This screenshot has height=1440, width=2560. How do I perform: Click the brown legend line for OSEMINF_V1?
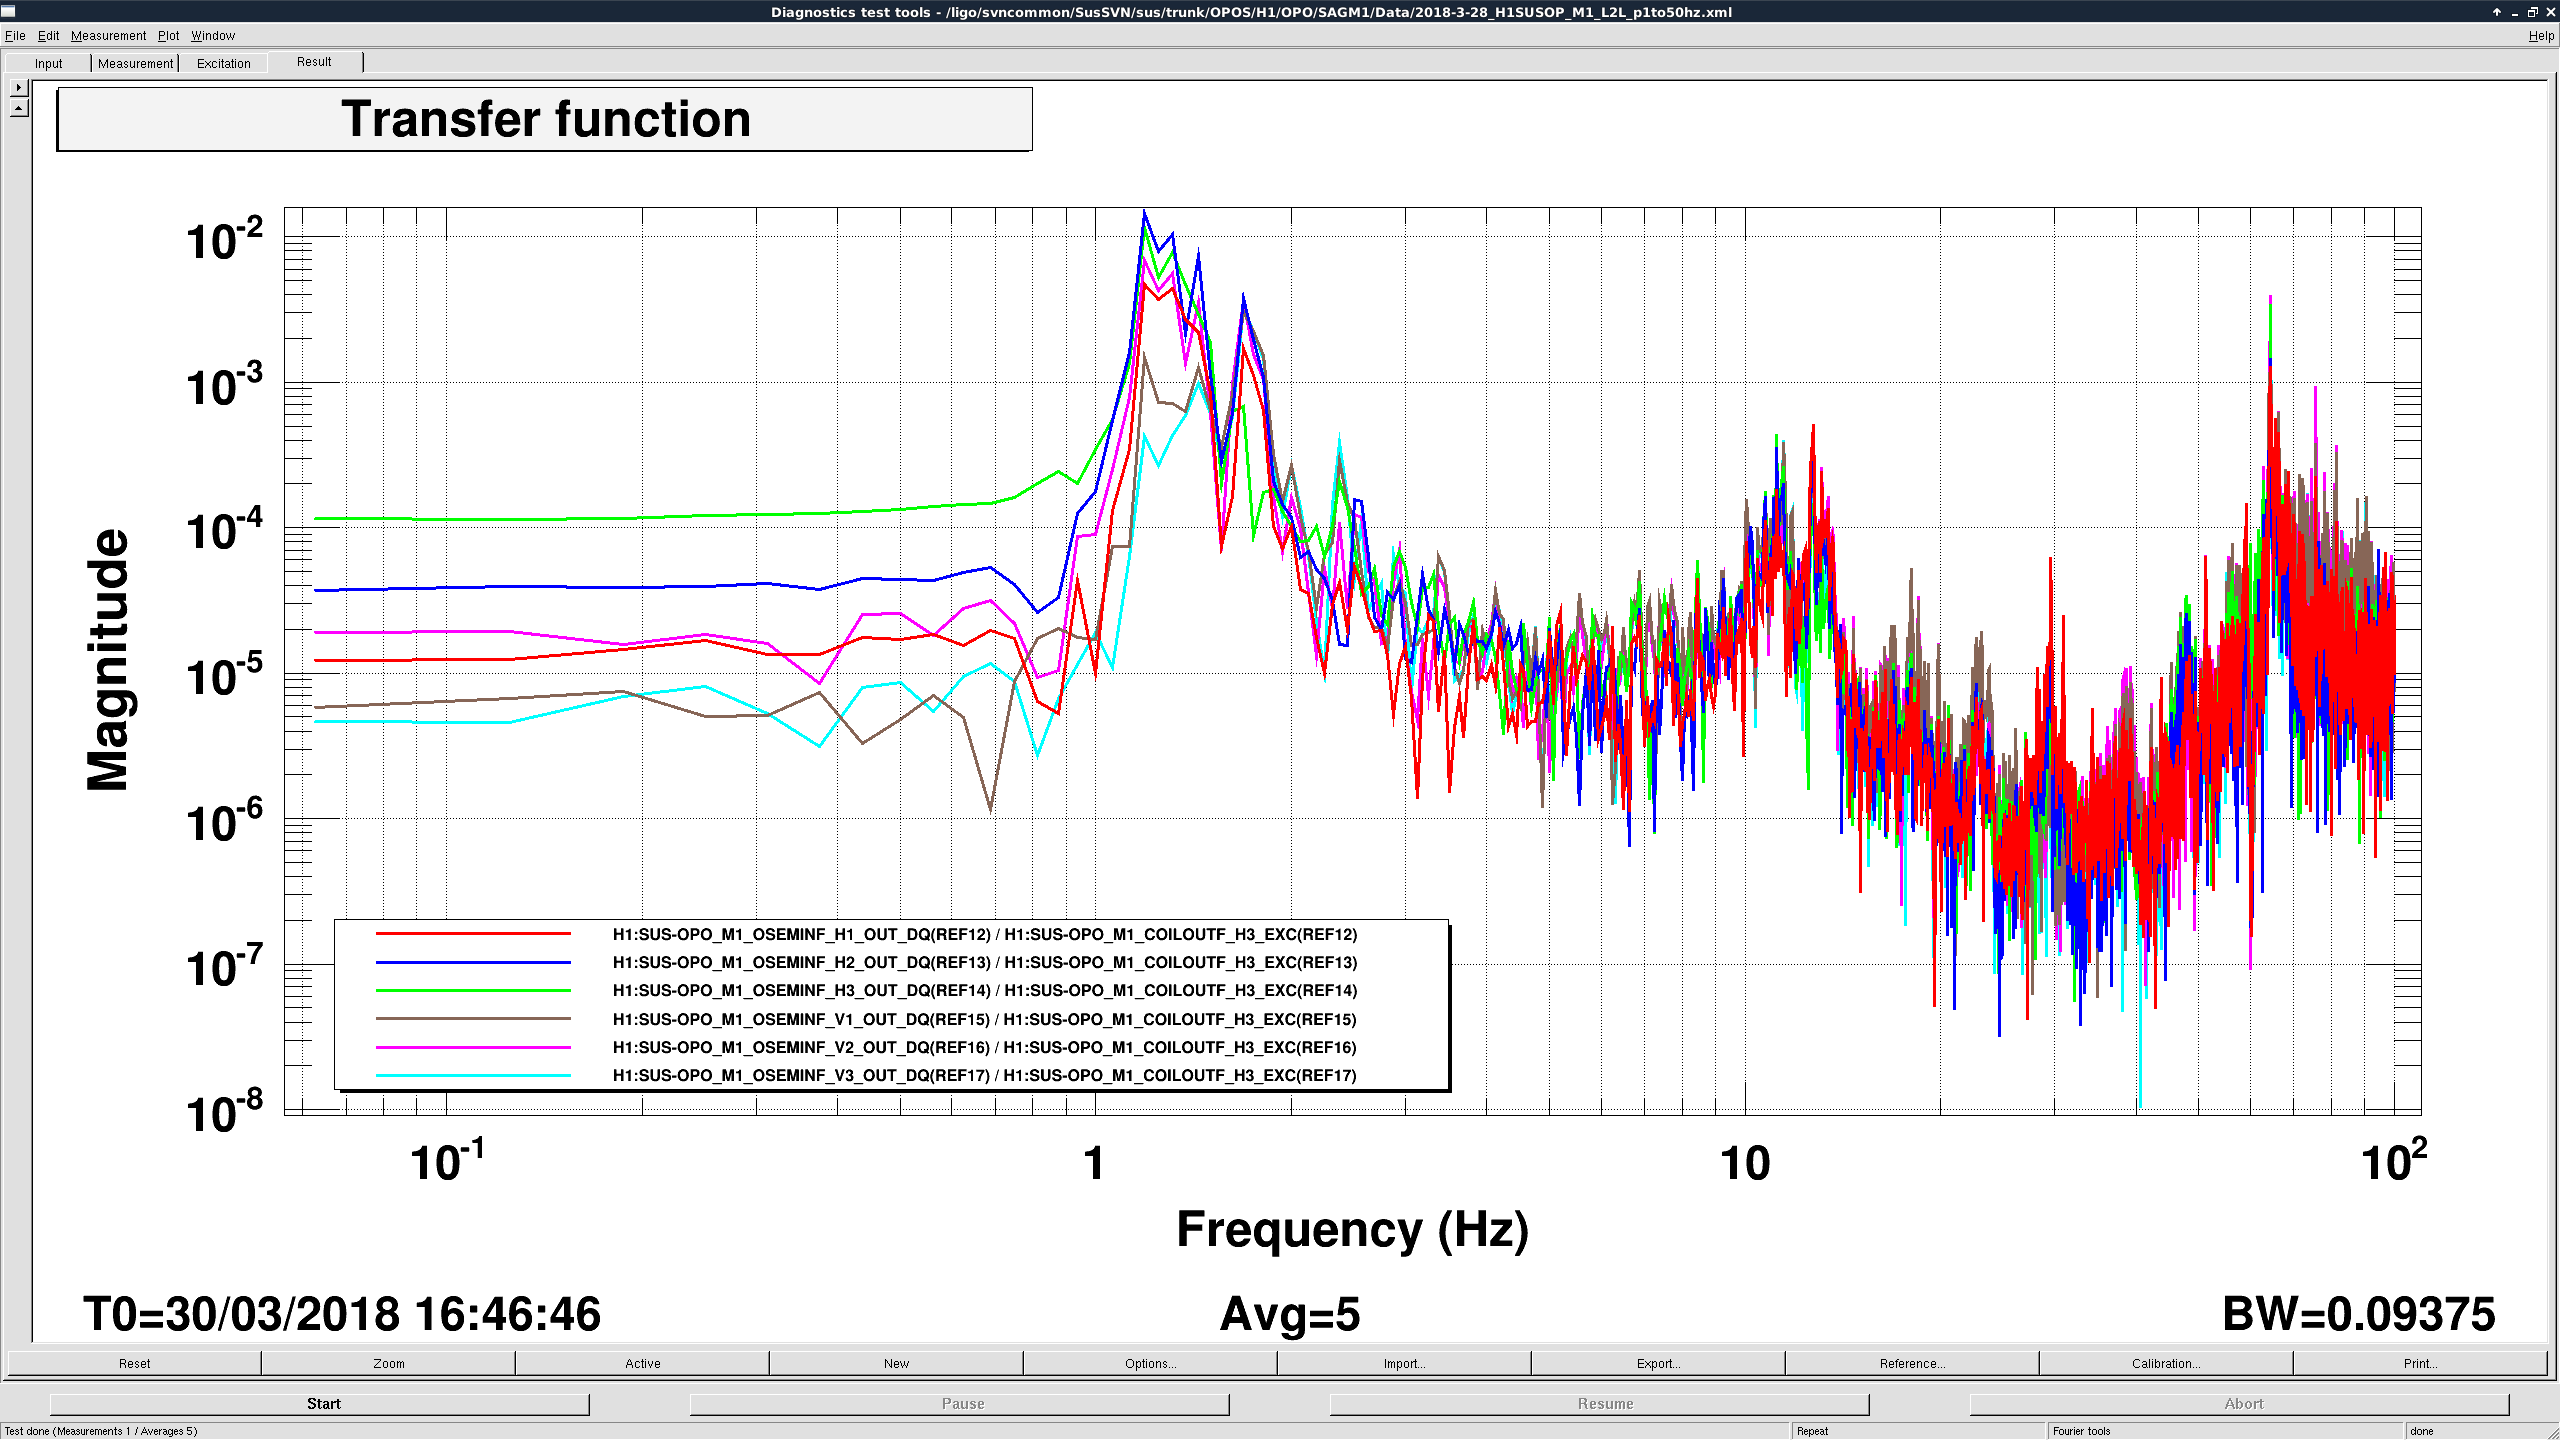click(x=473, y=1019)
